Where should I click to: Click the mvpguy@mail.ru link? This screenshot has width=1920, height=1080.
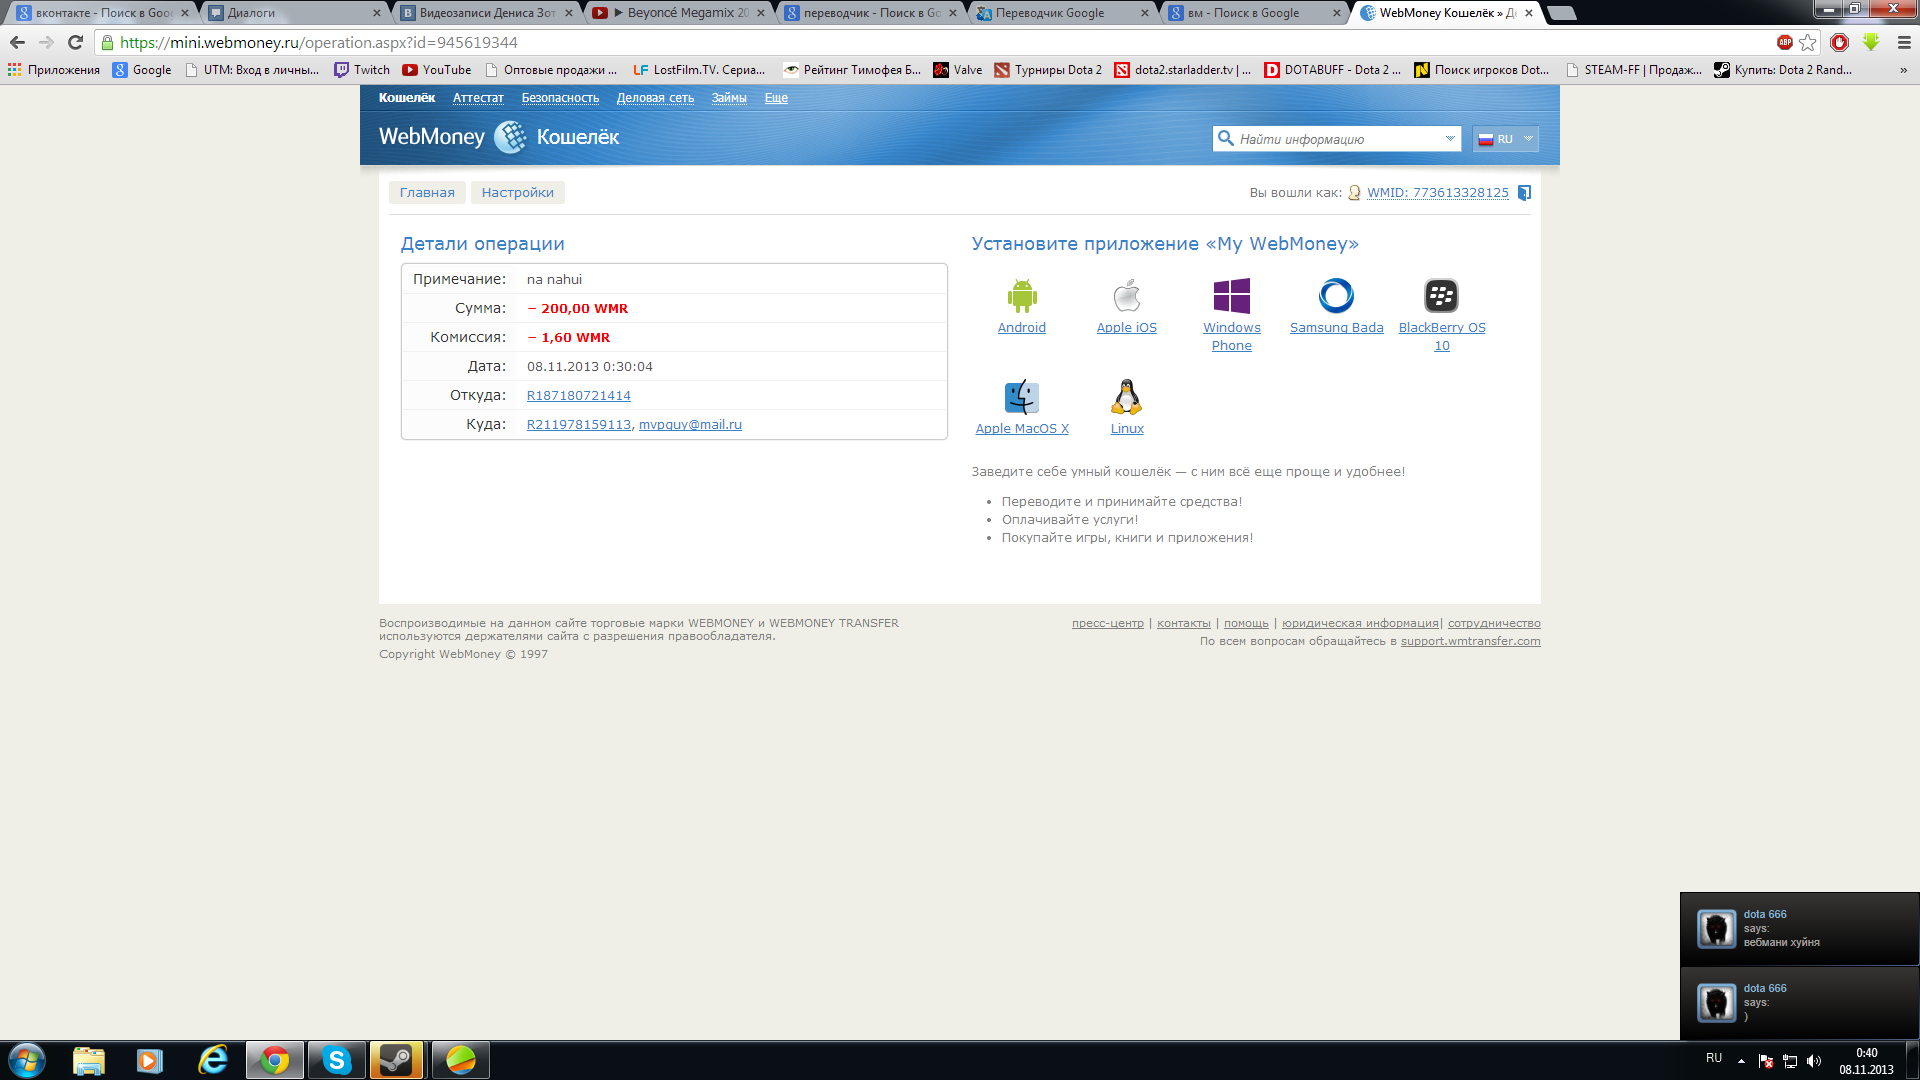[x=690, y=425]
